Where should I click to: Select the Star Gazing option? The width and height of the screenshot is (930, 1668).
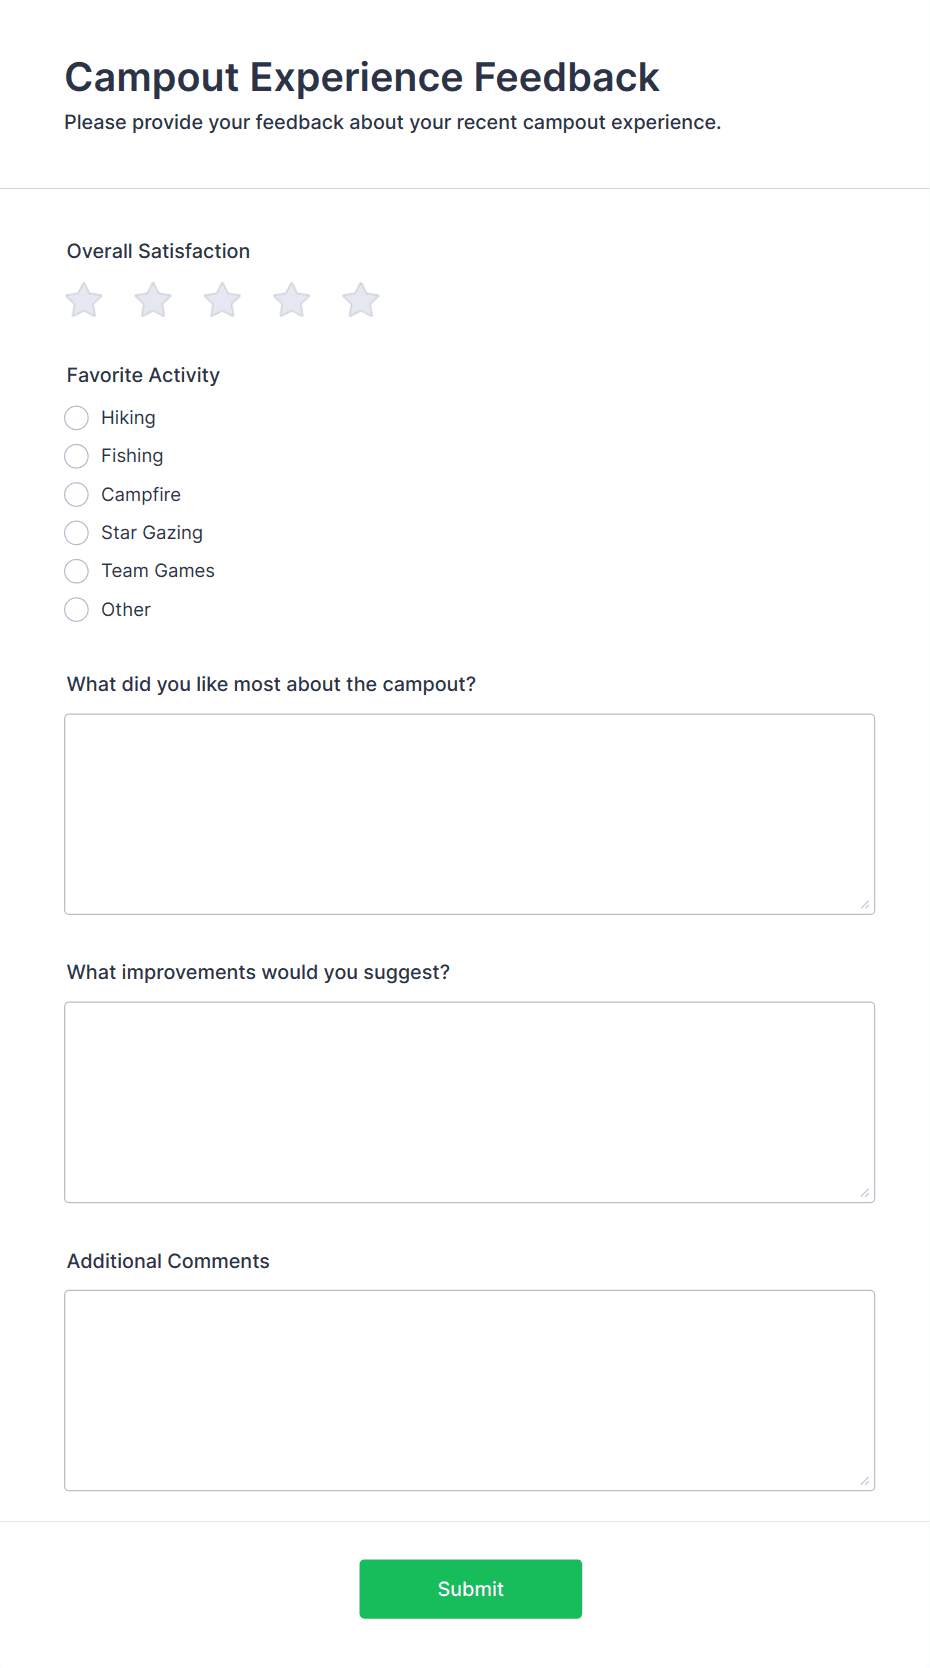tap(77, 533)
